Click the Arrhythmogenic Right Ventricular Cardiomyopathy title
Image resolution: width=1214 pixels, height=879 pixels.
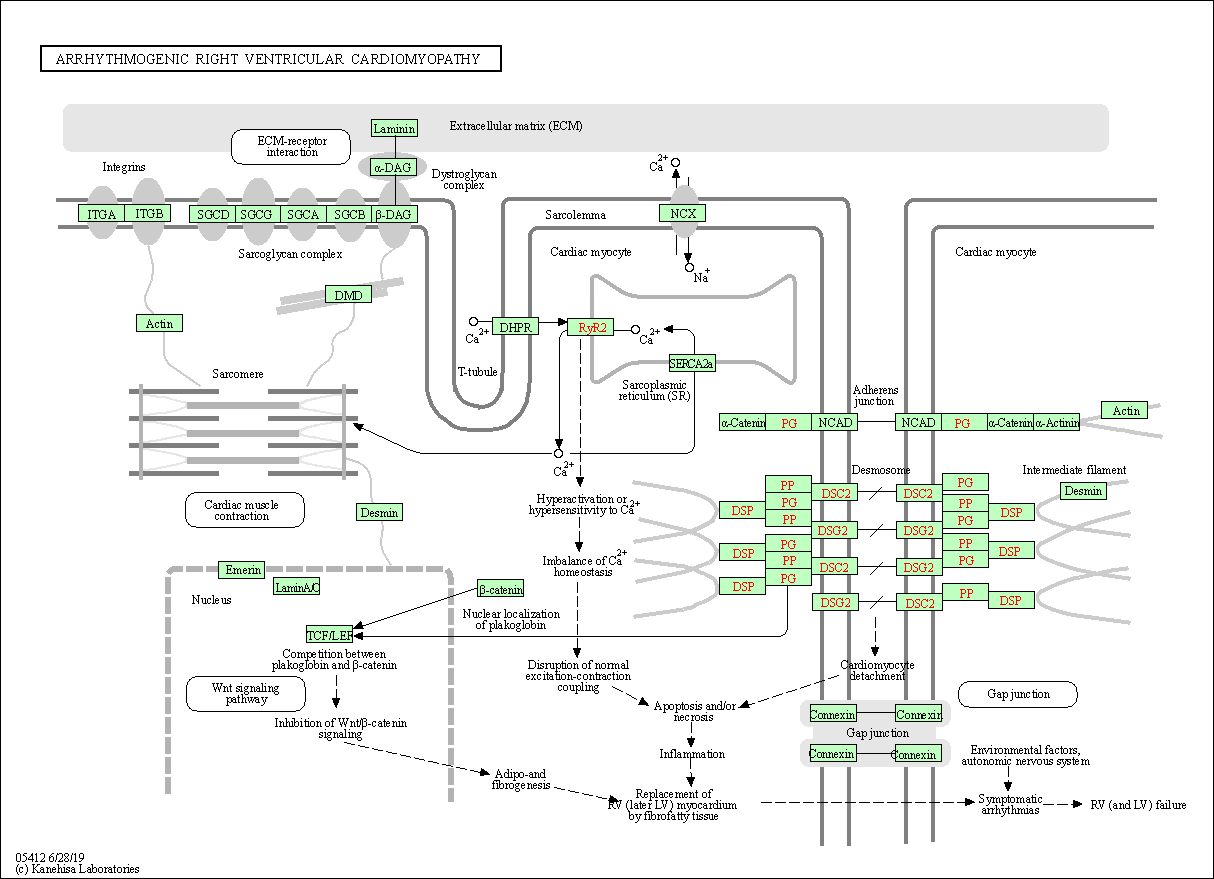270,59
